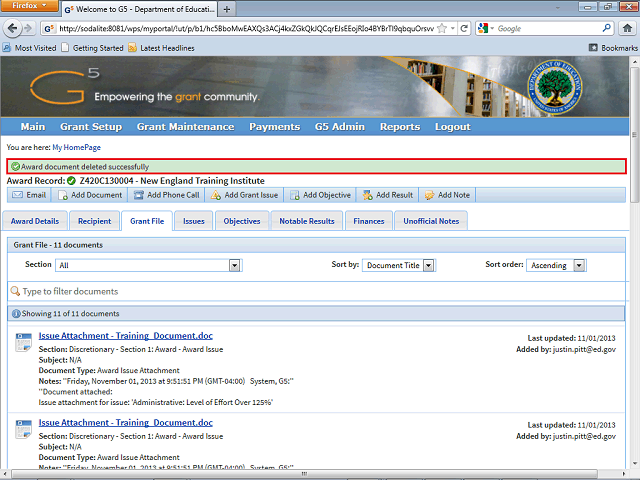Open the Grant Setup menu
640x480 pixels.
point(91,127)
